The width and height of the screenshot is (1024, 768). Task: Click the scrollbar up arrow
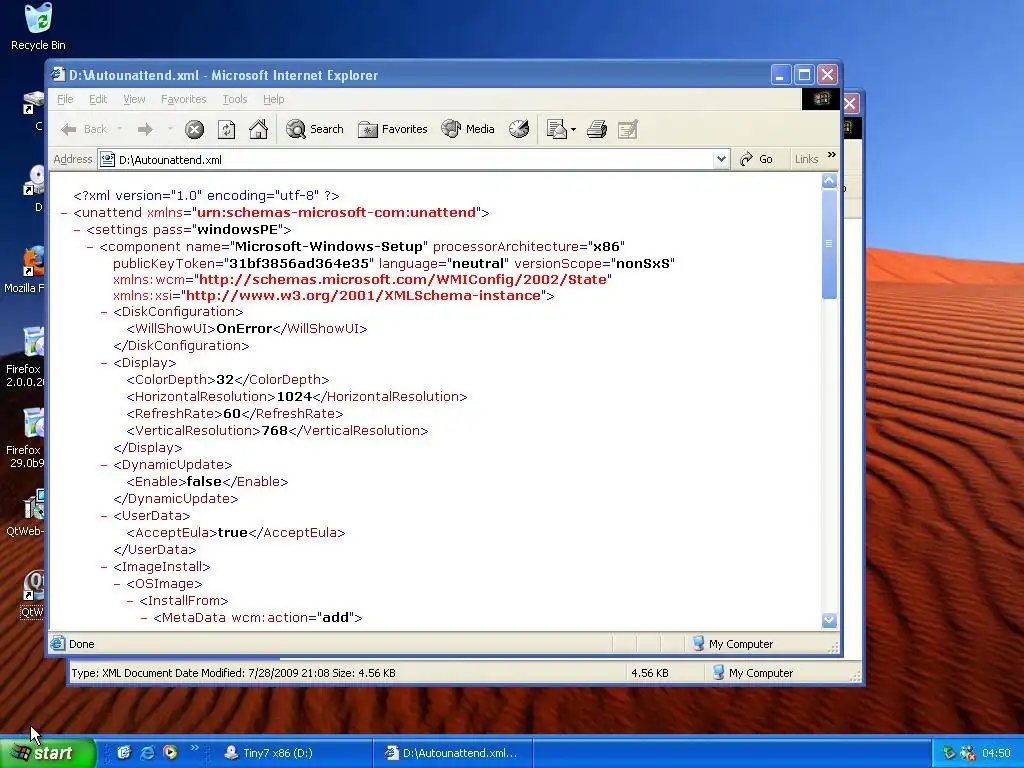click(x=829, y=181)
